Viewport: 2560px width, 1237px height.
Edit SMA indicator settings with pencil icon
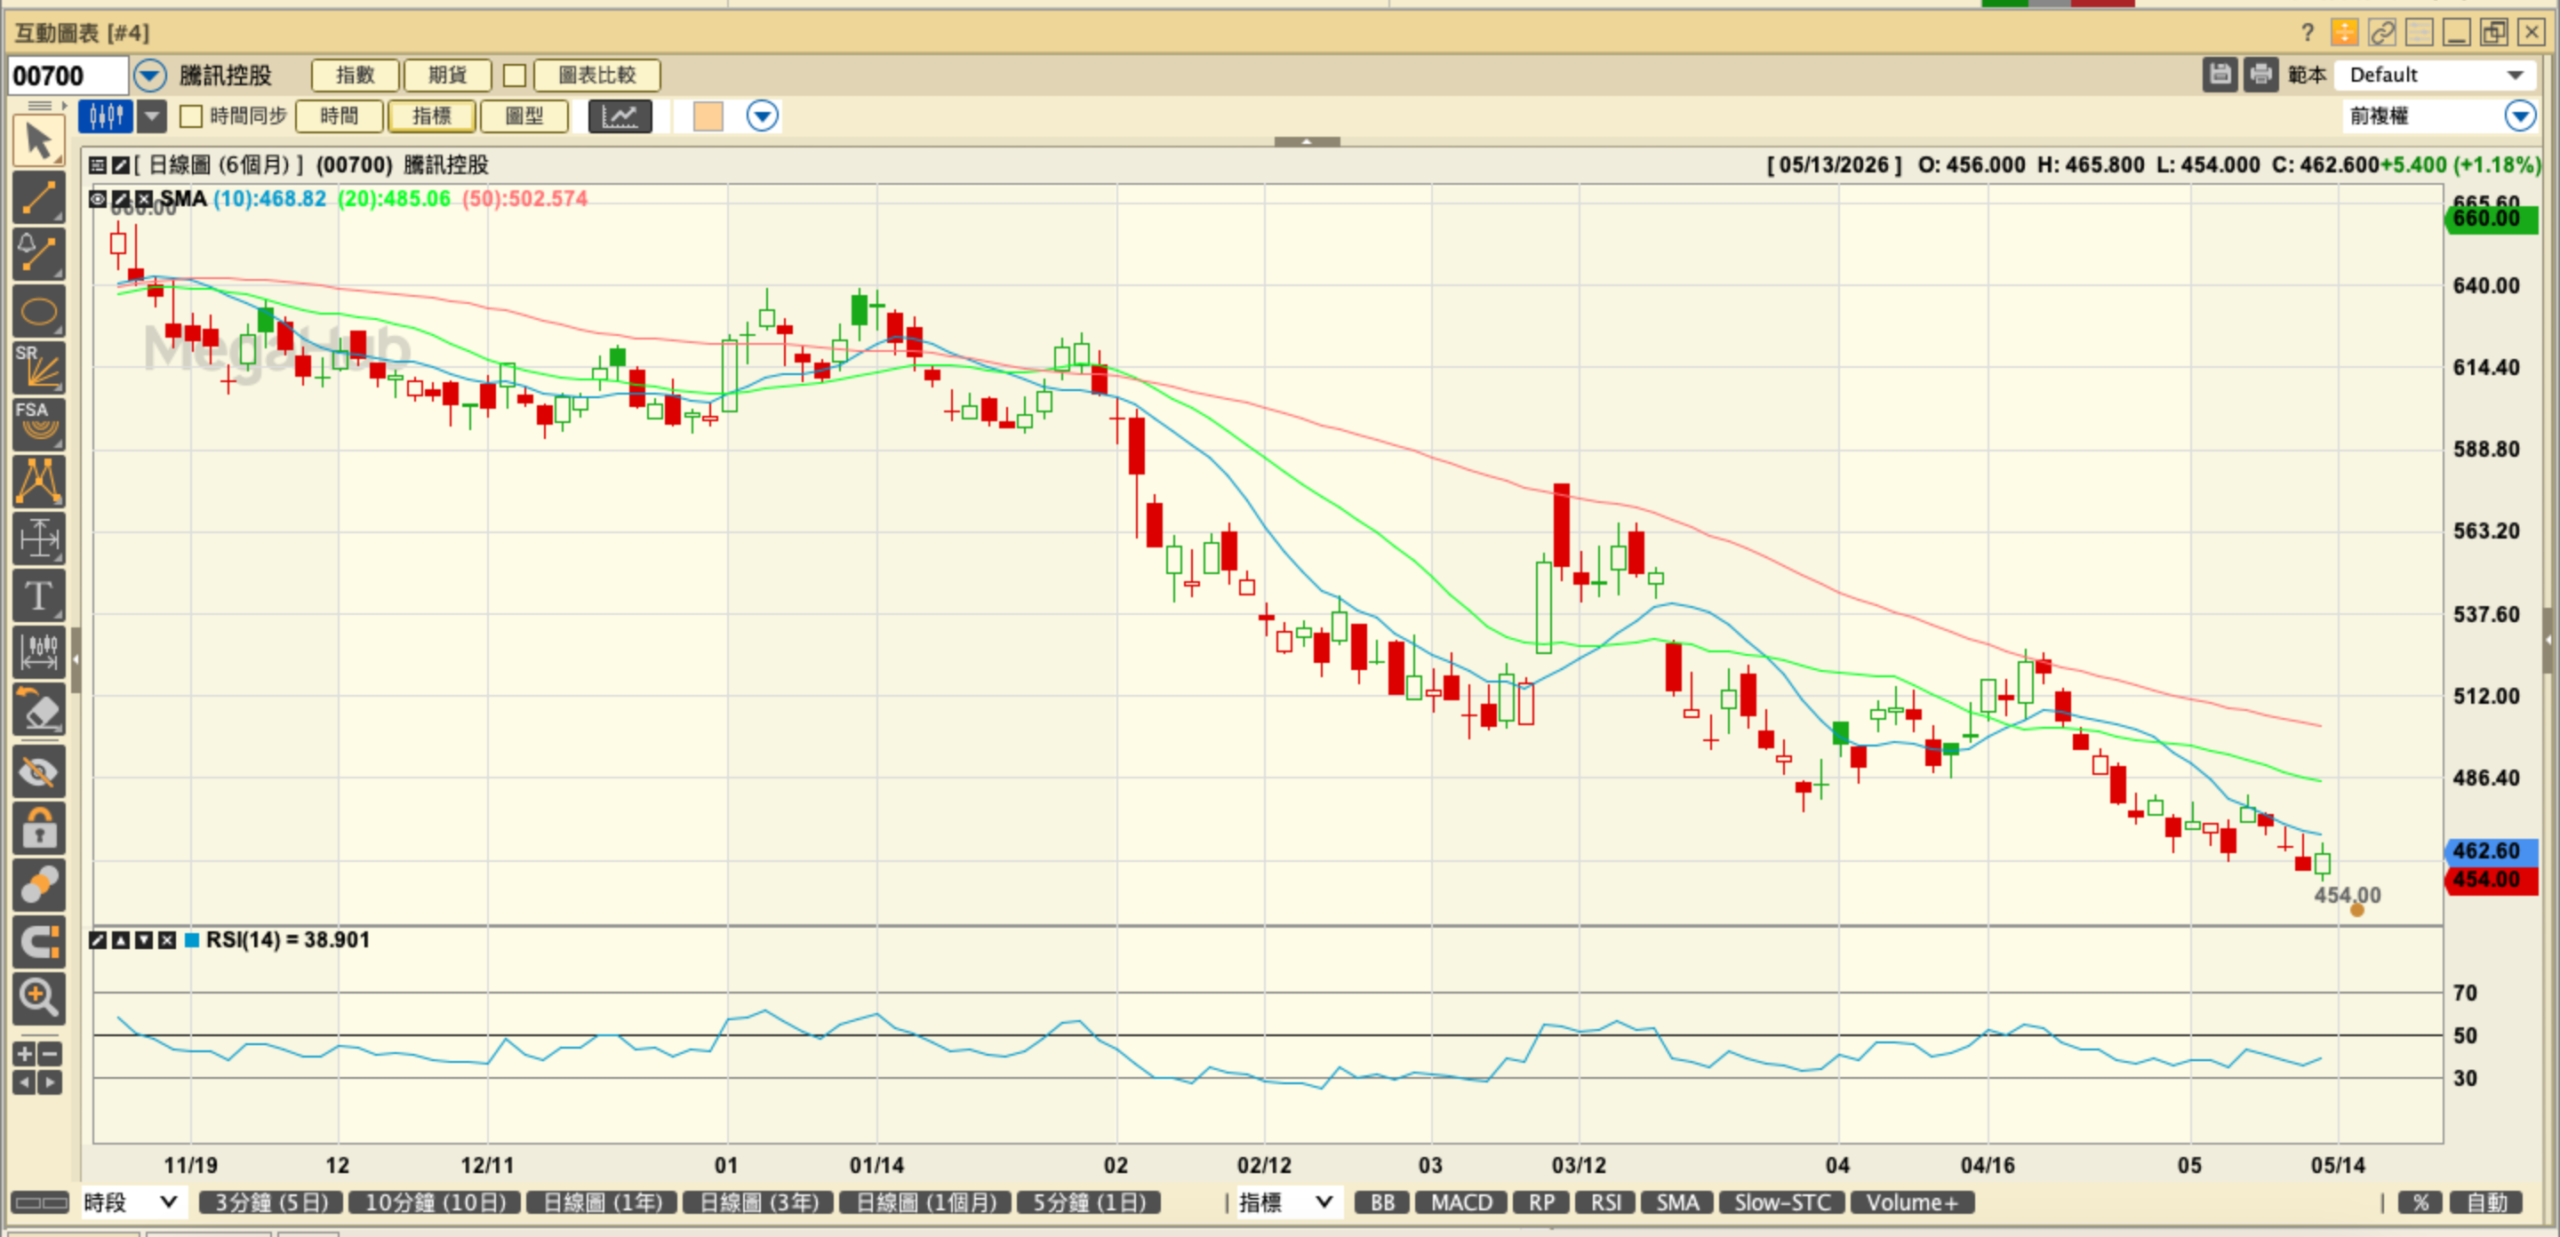pos(121,199)
